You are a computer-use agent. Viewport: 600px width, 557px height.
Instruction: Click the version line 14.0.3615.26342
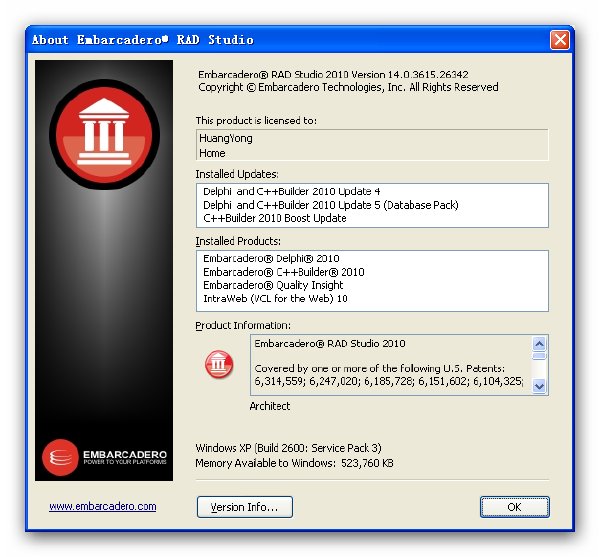333,74
